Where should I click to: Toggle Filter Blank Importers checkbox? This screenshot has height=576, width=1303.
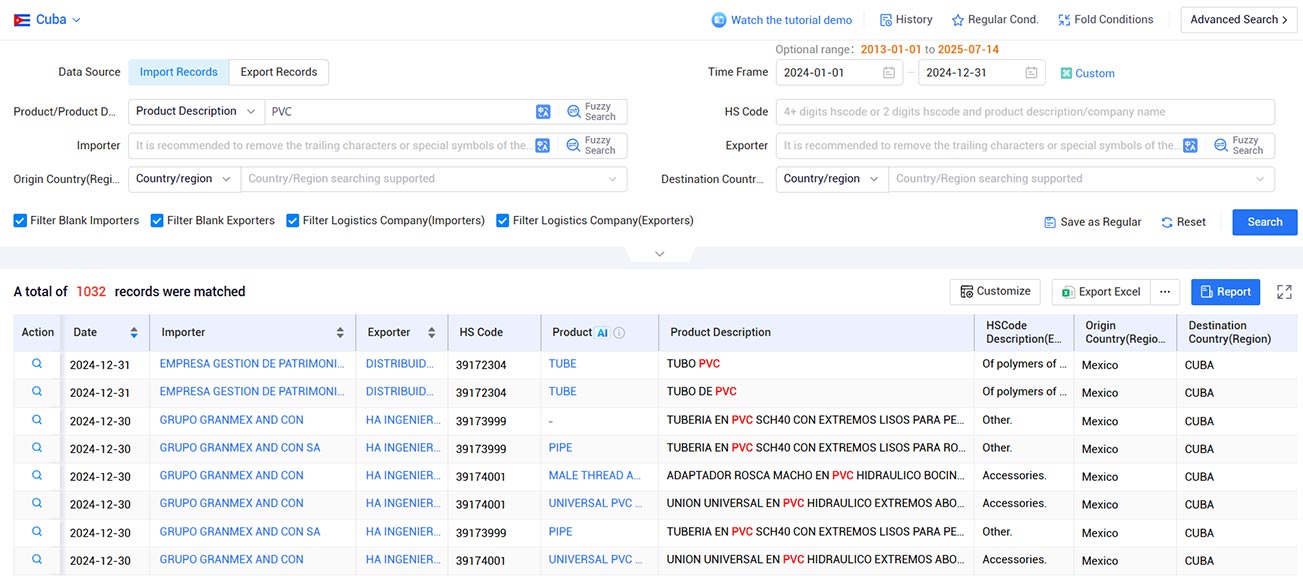click(x=20, y=221)
